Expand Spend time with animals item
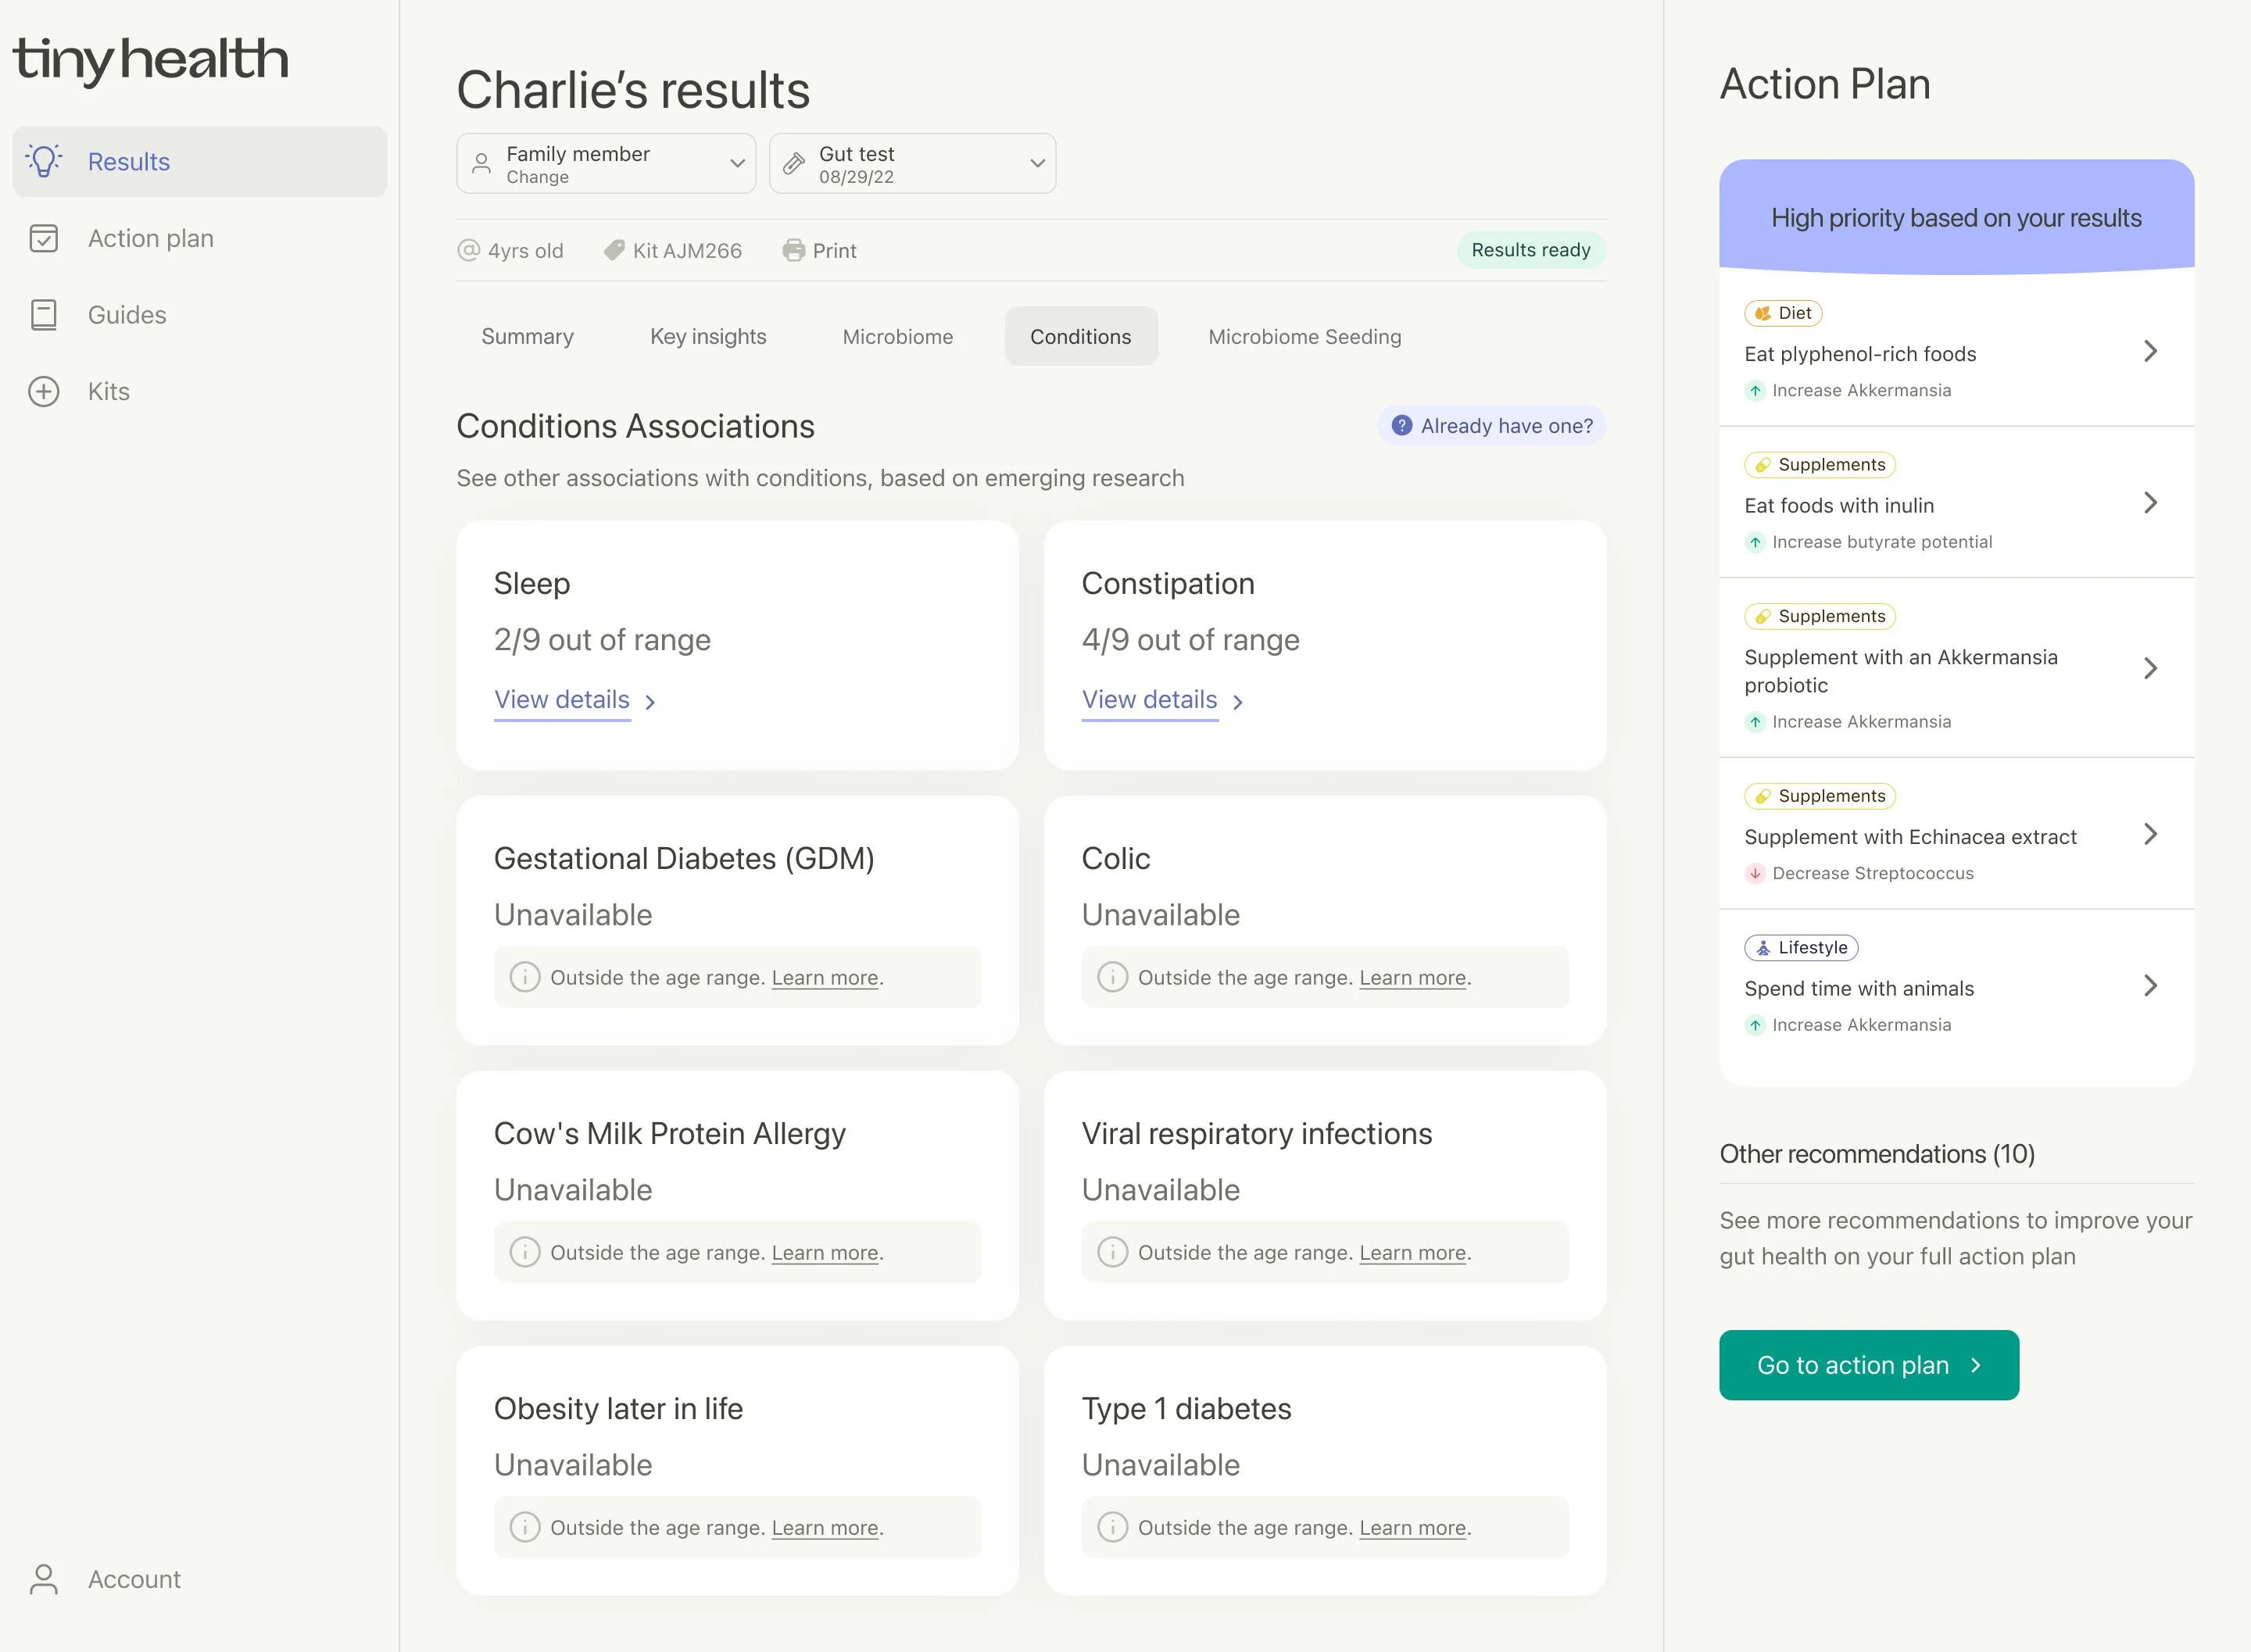Image resolution: width=2251 pixels, height=1652 pixels. coord(2150,986)
